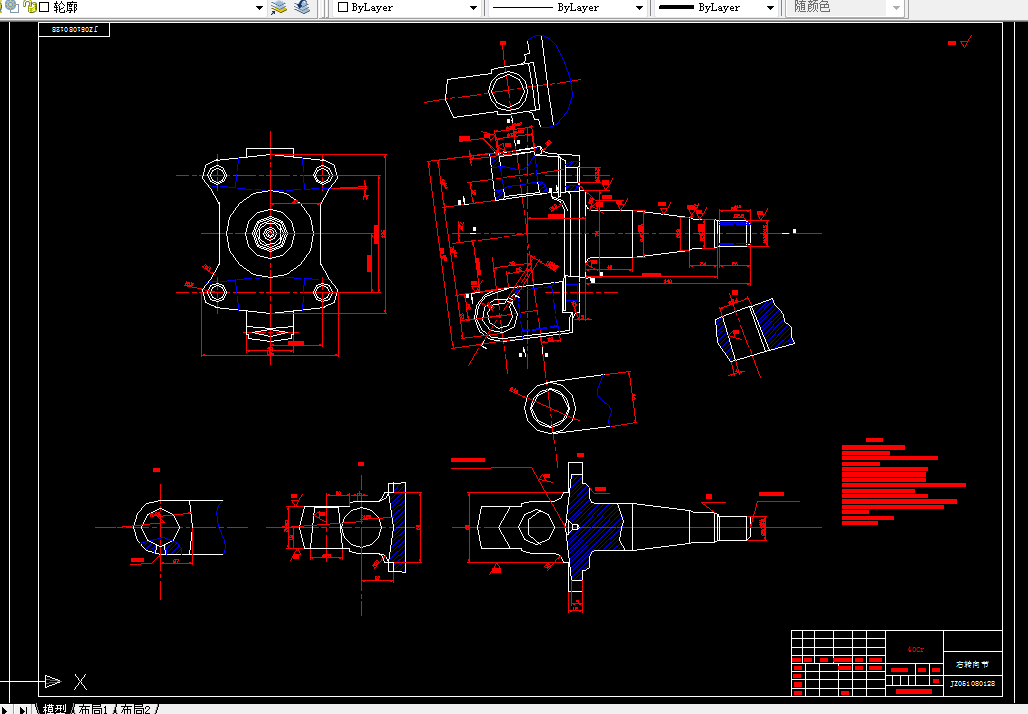The width and height of the screenshot is (1028, 714).
Task: Click the next-tab arrow button
Action: click(x=5, y=709)
